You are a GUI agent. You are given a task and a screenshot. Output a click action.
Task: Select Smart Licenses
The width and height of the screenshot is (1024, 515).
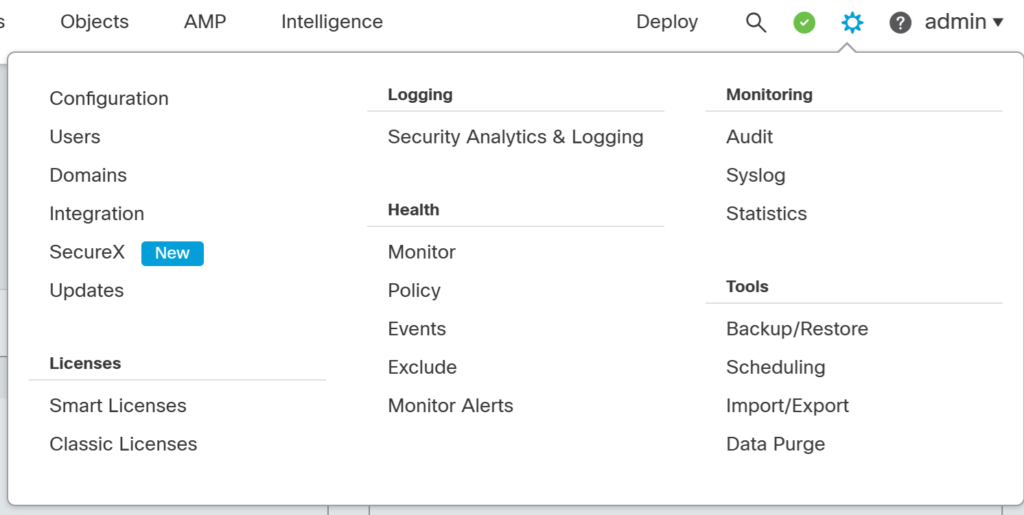click(x=118, y=406)
